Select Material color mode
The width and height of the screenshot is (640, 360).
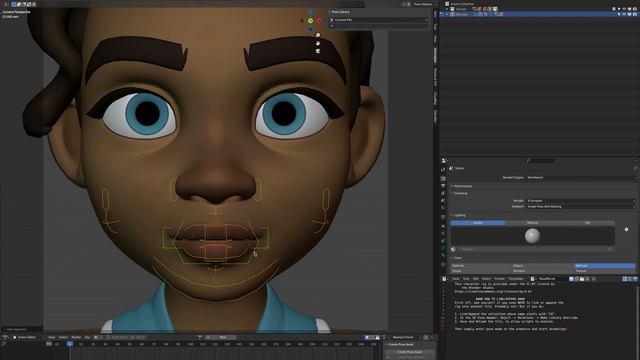pos(481,266)
